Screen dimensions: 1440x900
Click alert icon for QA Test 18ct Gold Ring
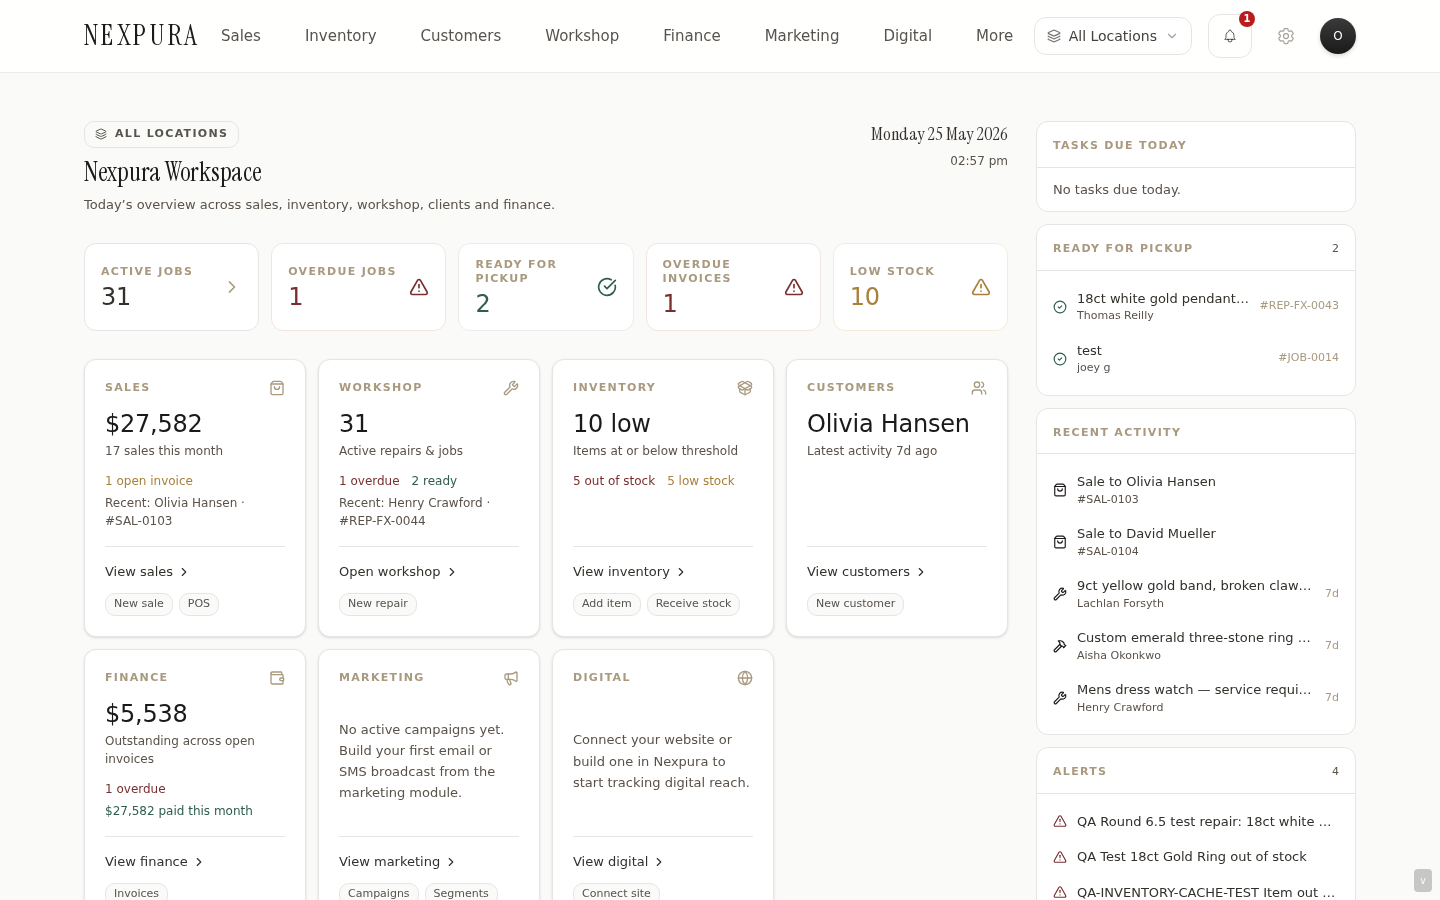1060,857
